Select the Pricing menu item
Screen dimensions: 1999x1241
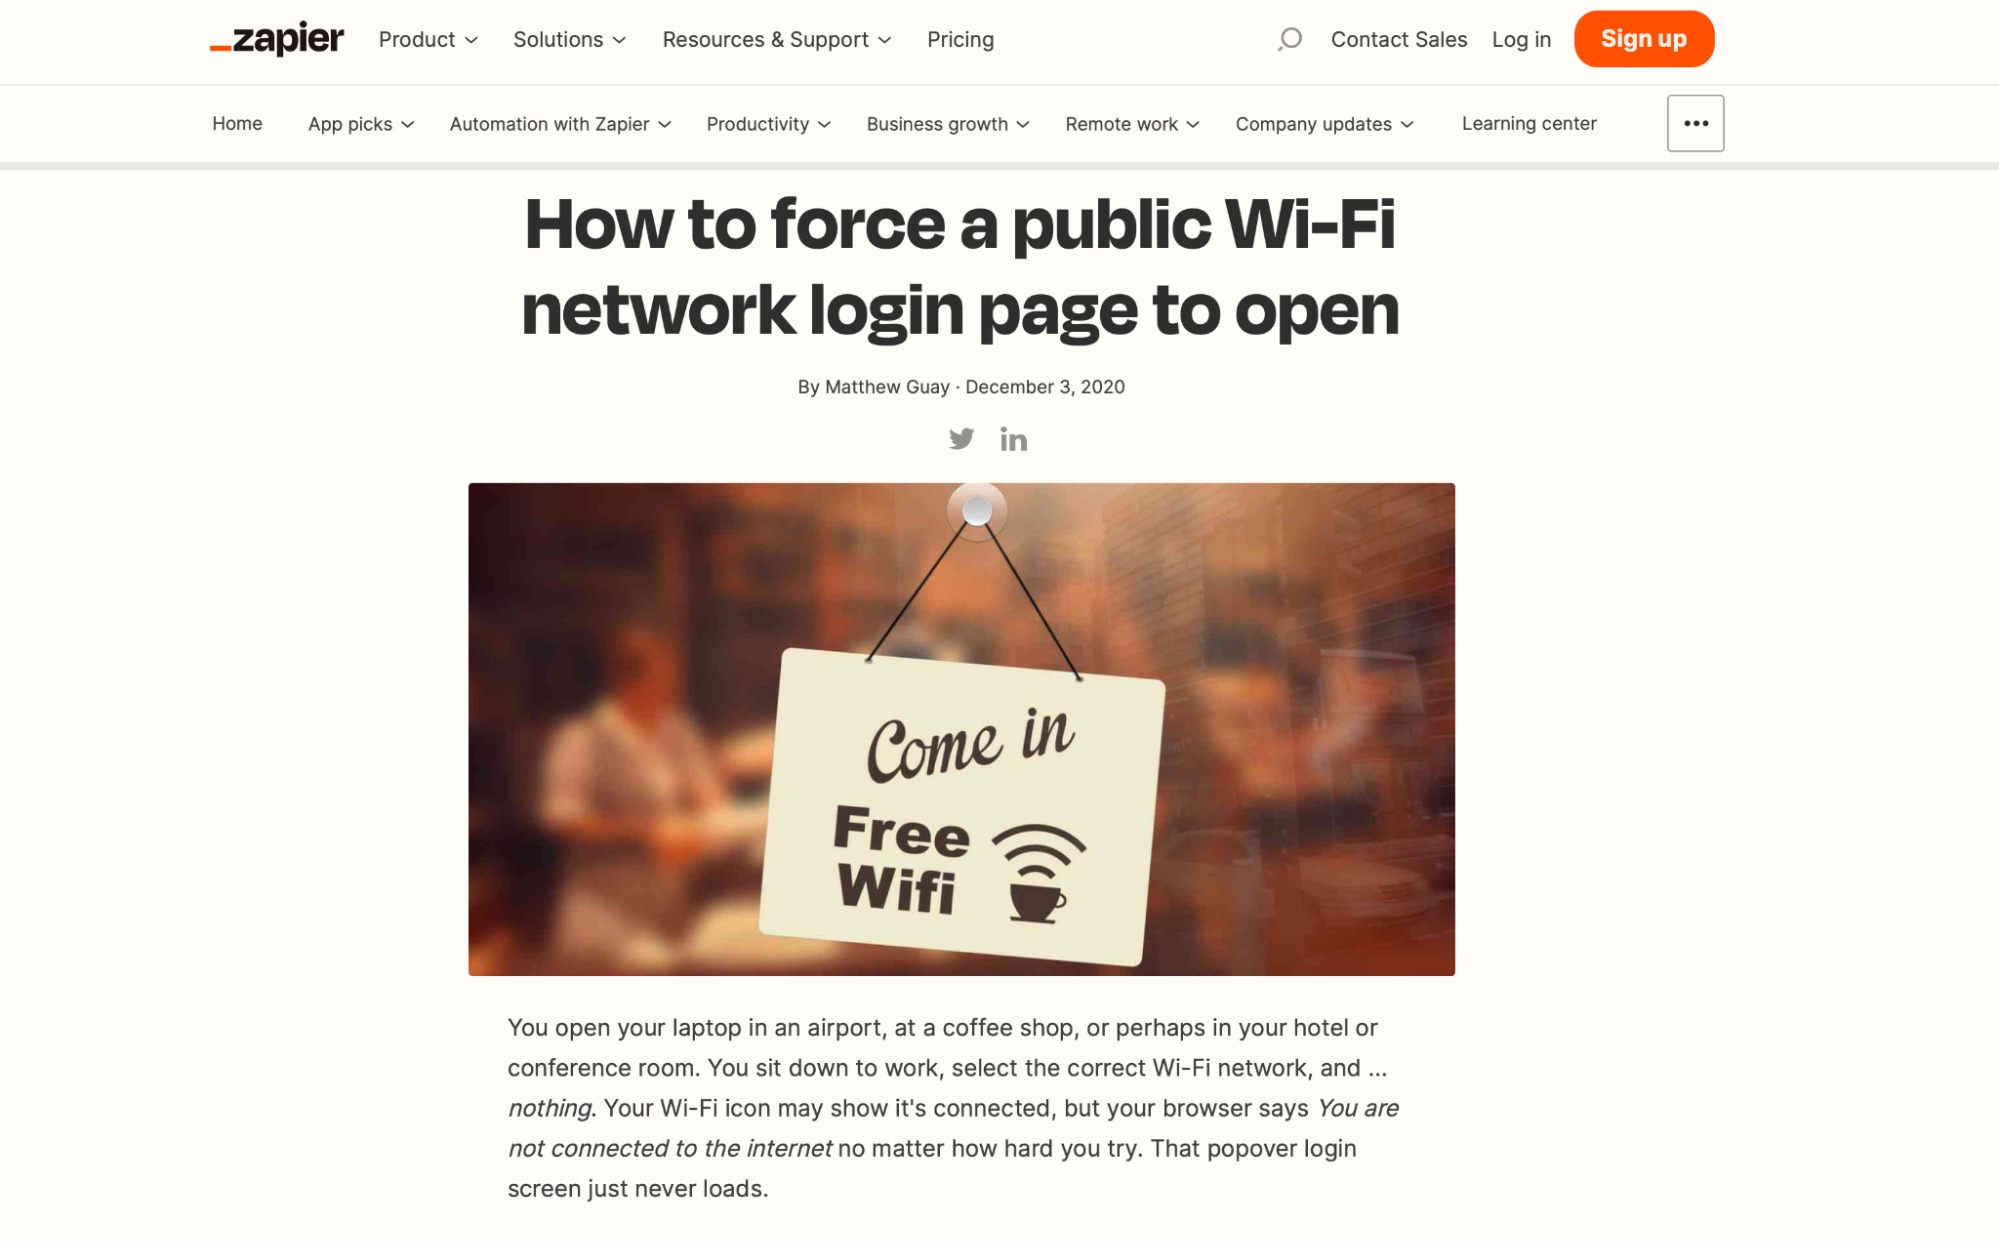click(x=961, y=39)
